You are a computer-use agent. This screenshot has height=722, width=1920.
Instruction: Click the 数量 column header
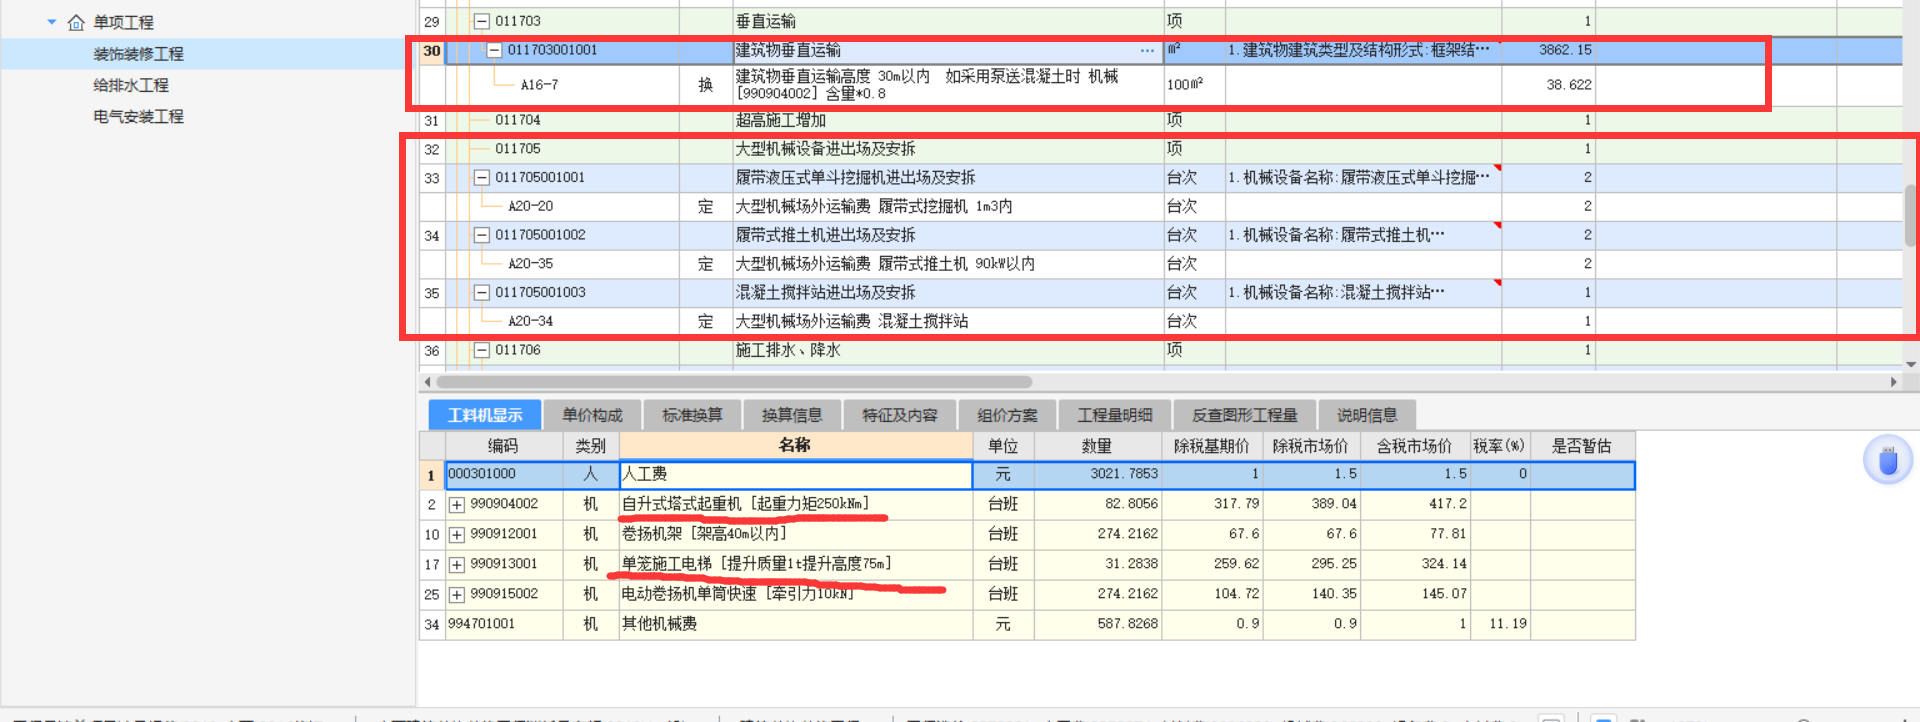pos(1097,445)
